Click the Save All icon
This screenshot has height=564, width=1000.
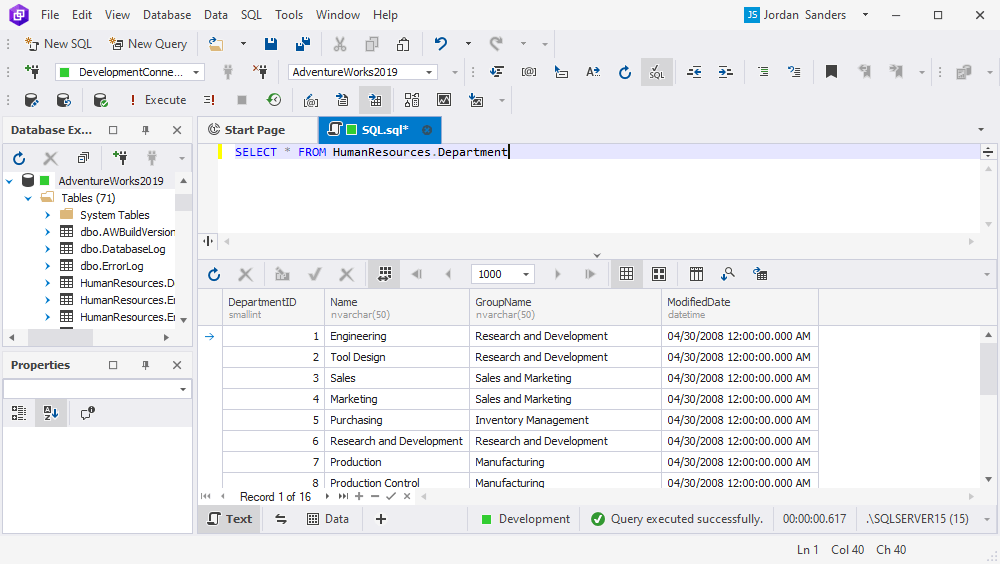303,44
